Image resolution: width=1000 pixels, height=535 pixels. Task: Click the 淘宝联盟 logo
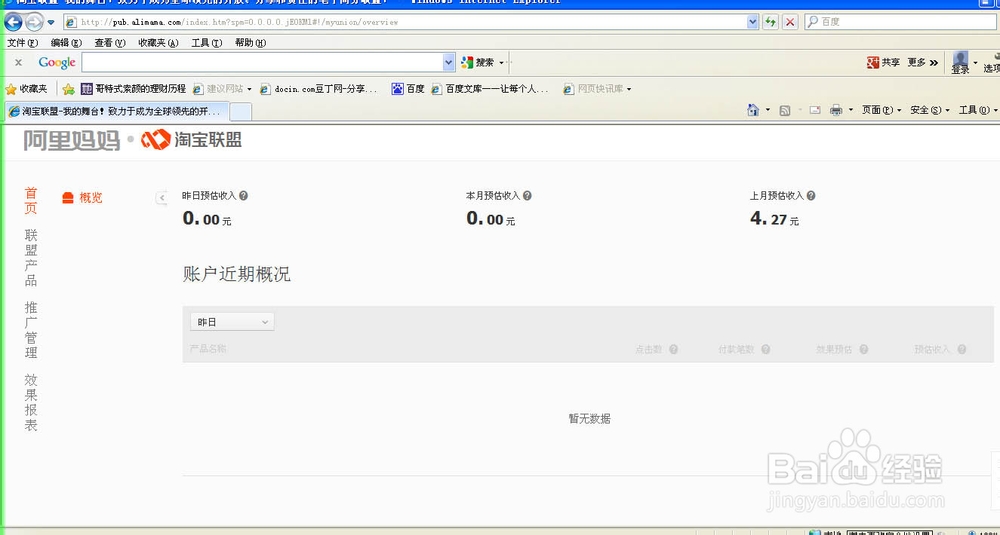pos(191,139)
